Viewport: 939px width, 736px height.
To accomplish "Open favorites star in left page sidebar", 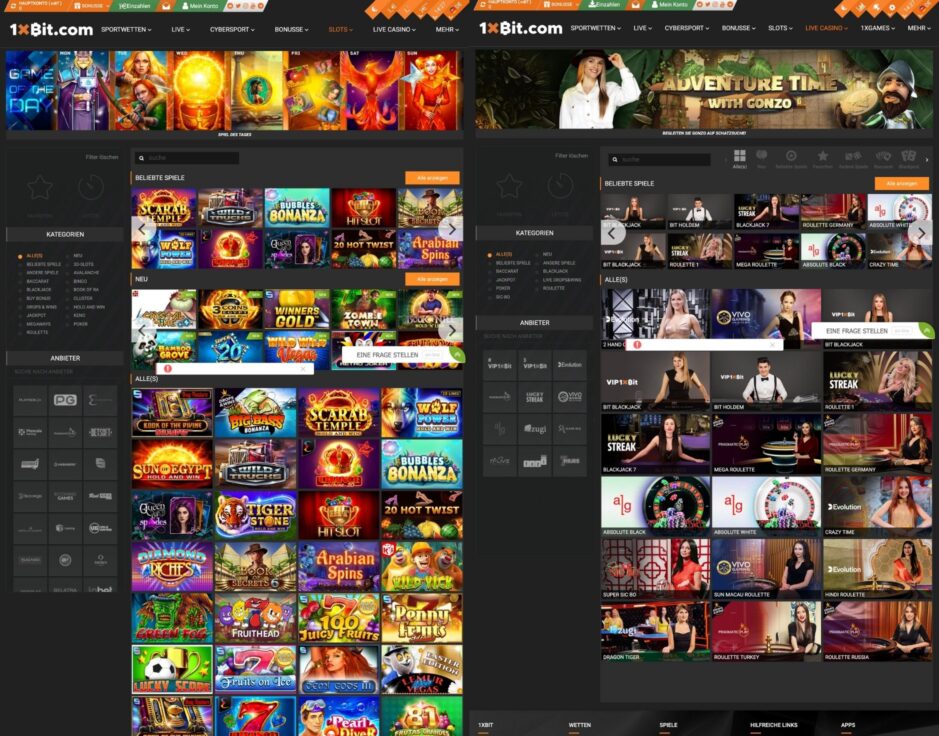I will tap(40, 188).
